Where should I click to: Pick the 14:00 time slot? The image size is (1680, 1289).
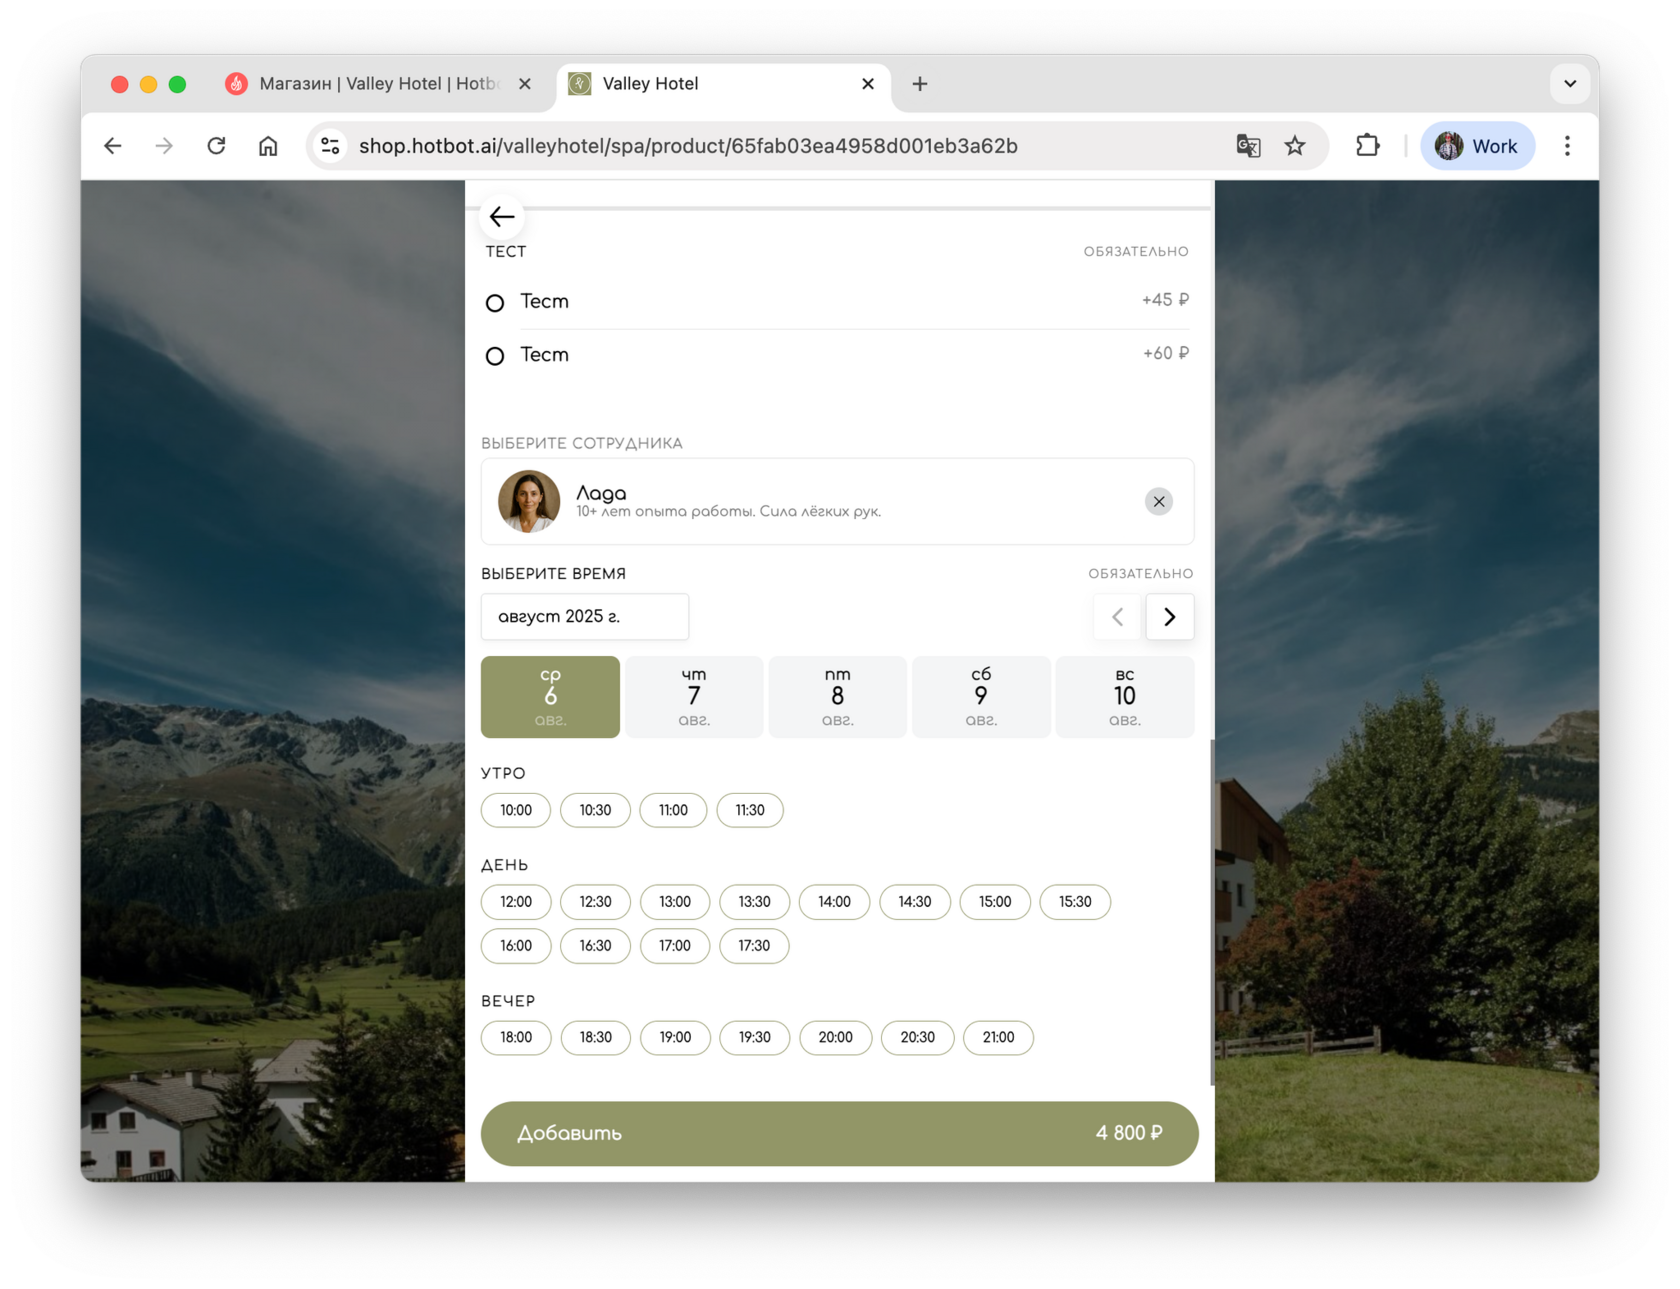coord(835,902)
